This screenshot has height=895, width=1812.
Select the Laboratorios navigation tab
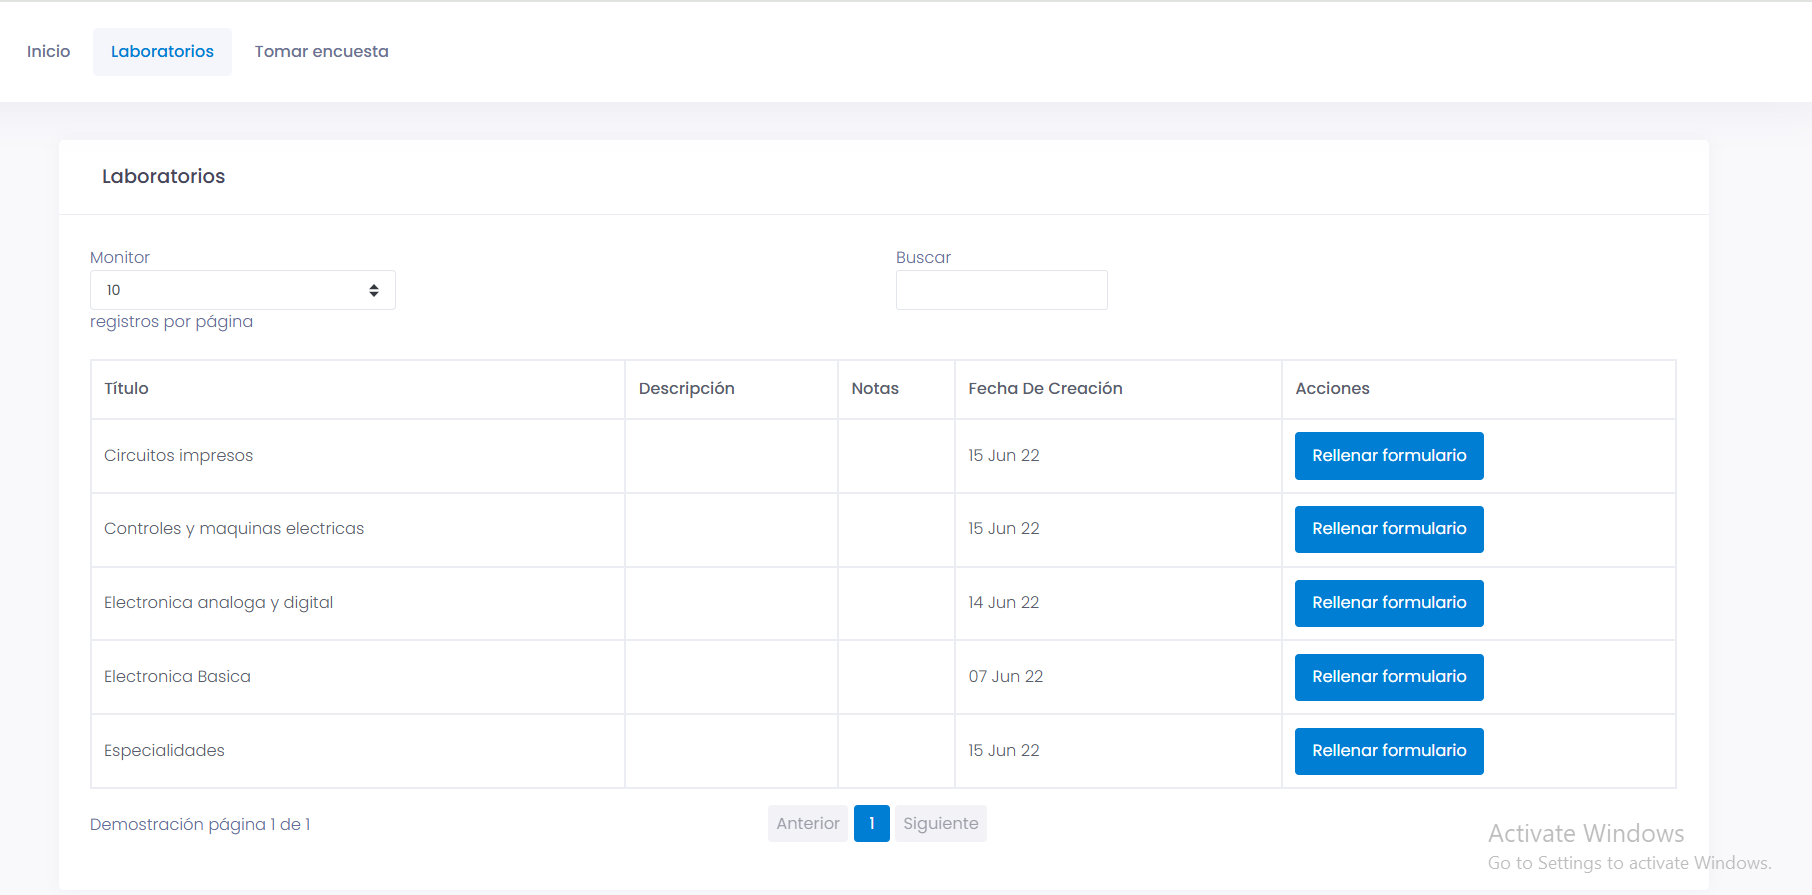pos(162,52)
